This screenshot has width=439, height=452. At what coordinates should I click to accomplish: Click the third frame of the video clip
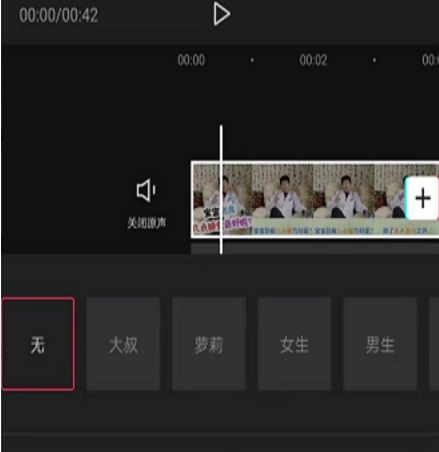point(343,199)
